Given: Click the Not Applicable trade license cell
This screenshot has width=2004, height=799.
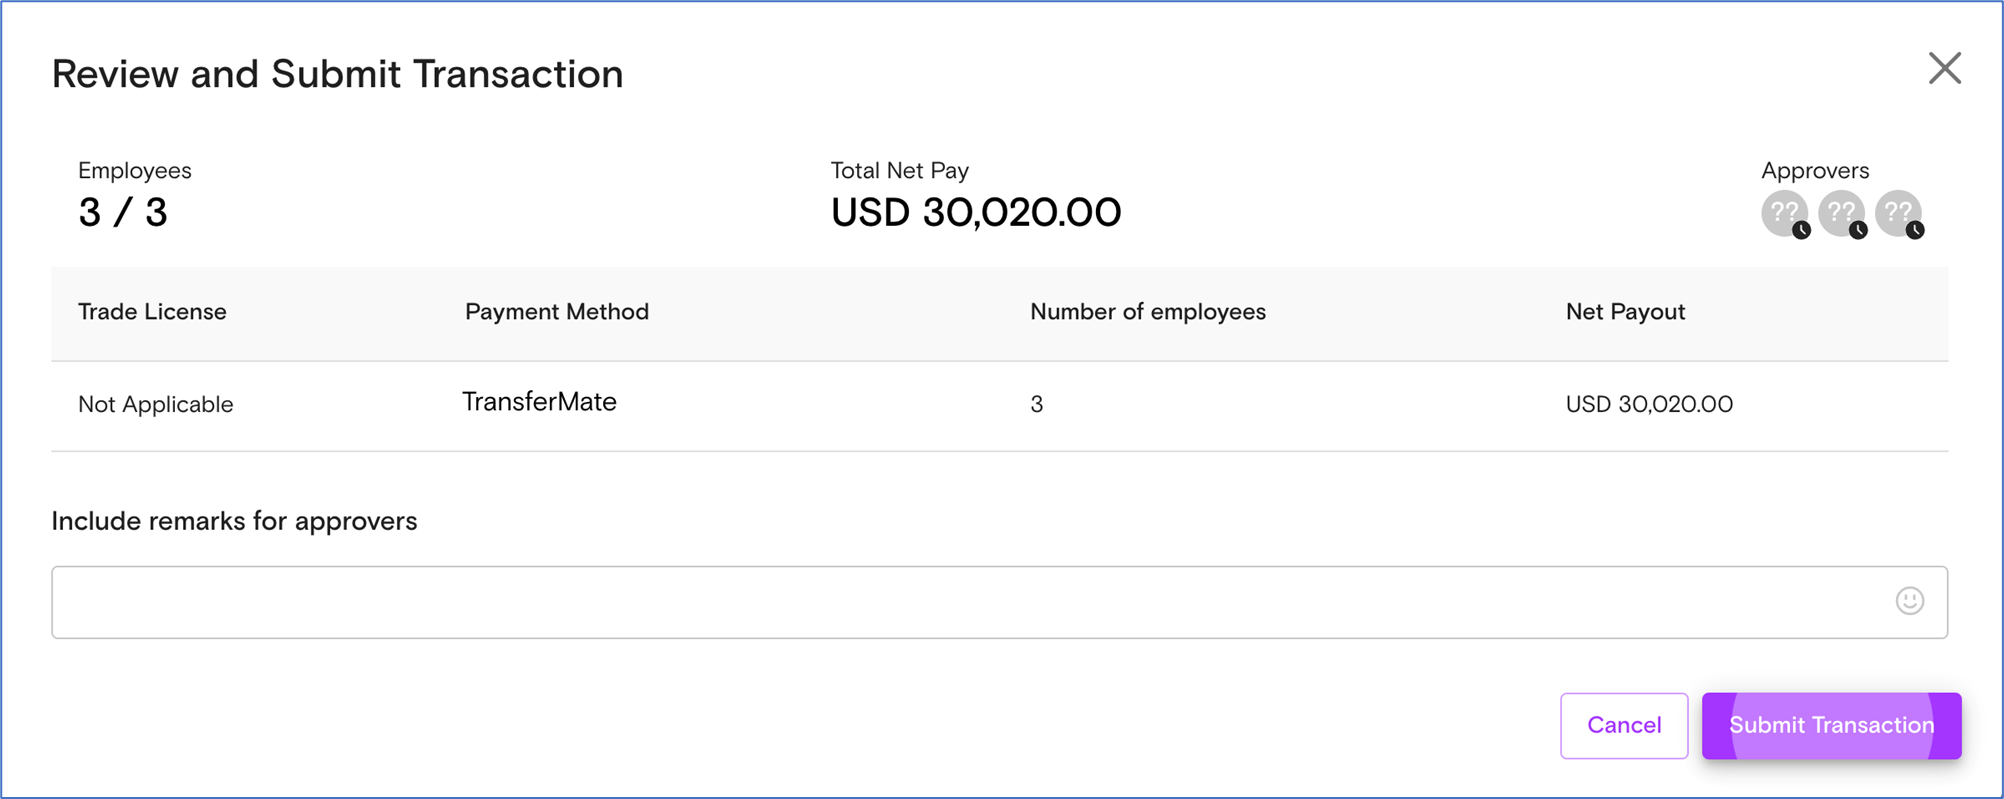Looking at the screenshot, I should click(156, 404).
